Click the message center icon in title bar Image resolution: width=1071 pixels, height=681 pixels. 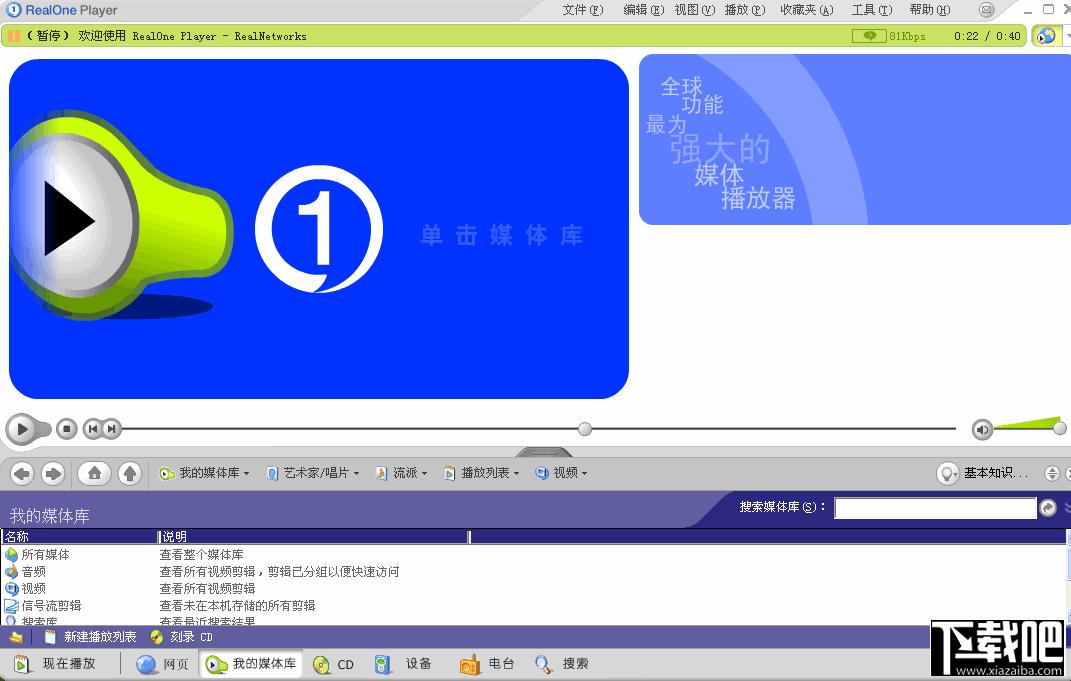(986, 10)
